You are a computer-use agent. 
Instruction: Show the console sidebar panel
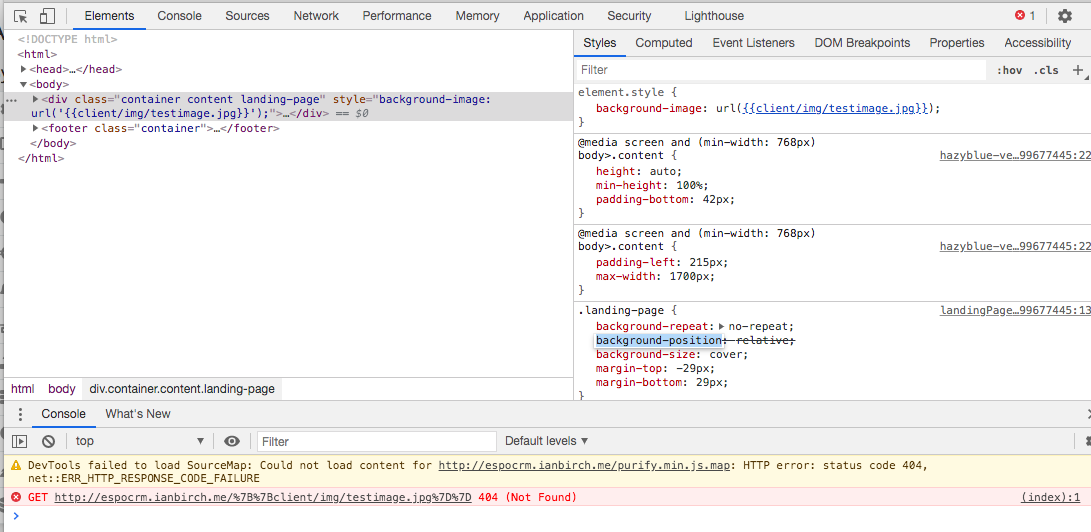click(20, 441)
